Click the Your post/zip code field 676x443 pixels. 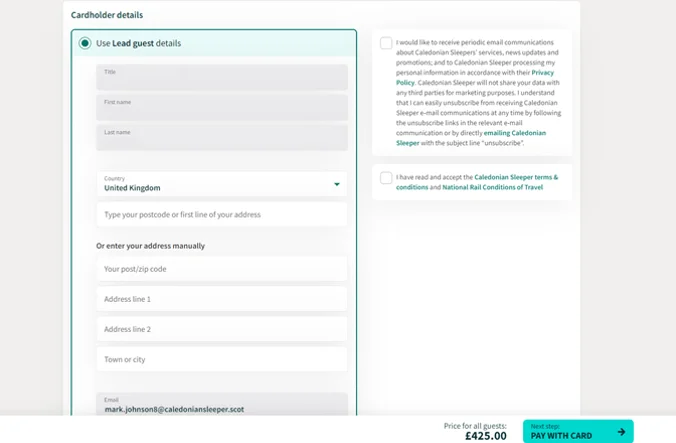click(x=222, y=269)
